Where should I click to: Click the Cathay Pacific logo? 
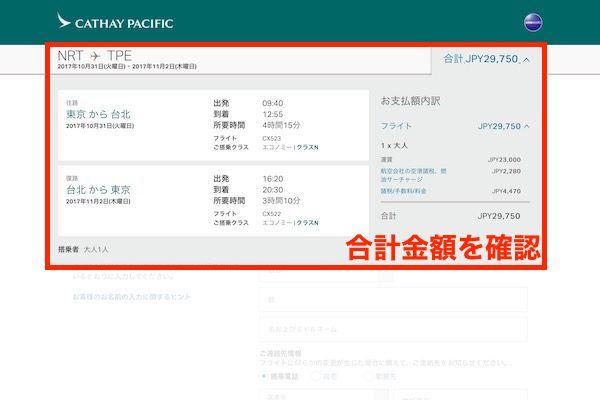click(x=115, y=21)
